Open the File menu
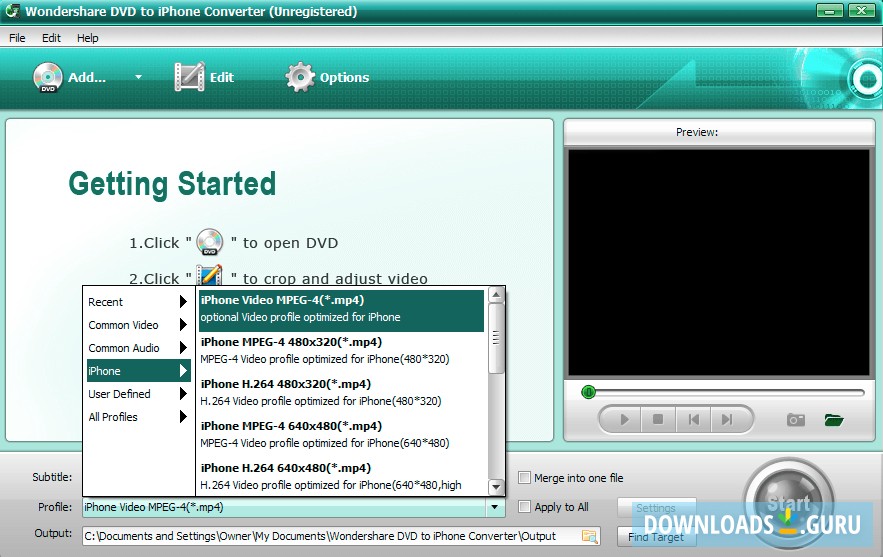 point(17,38)
